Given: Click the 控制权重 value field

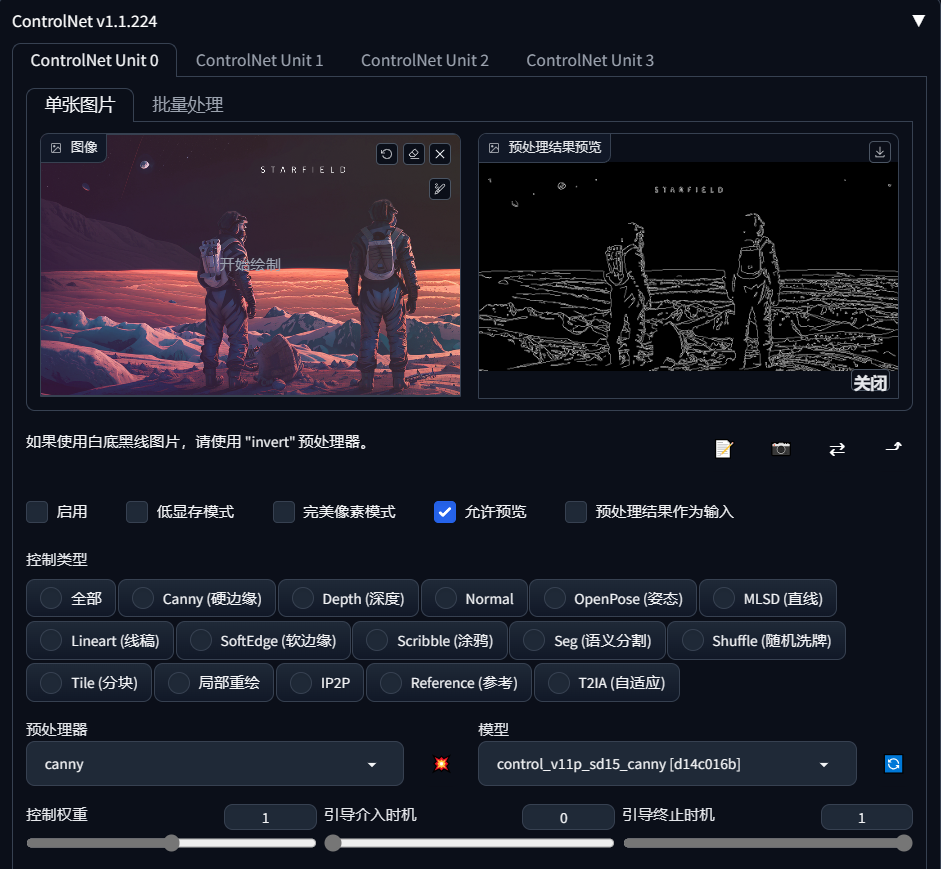Looking at the screenshot, I should (x=270, y=817).
